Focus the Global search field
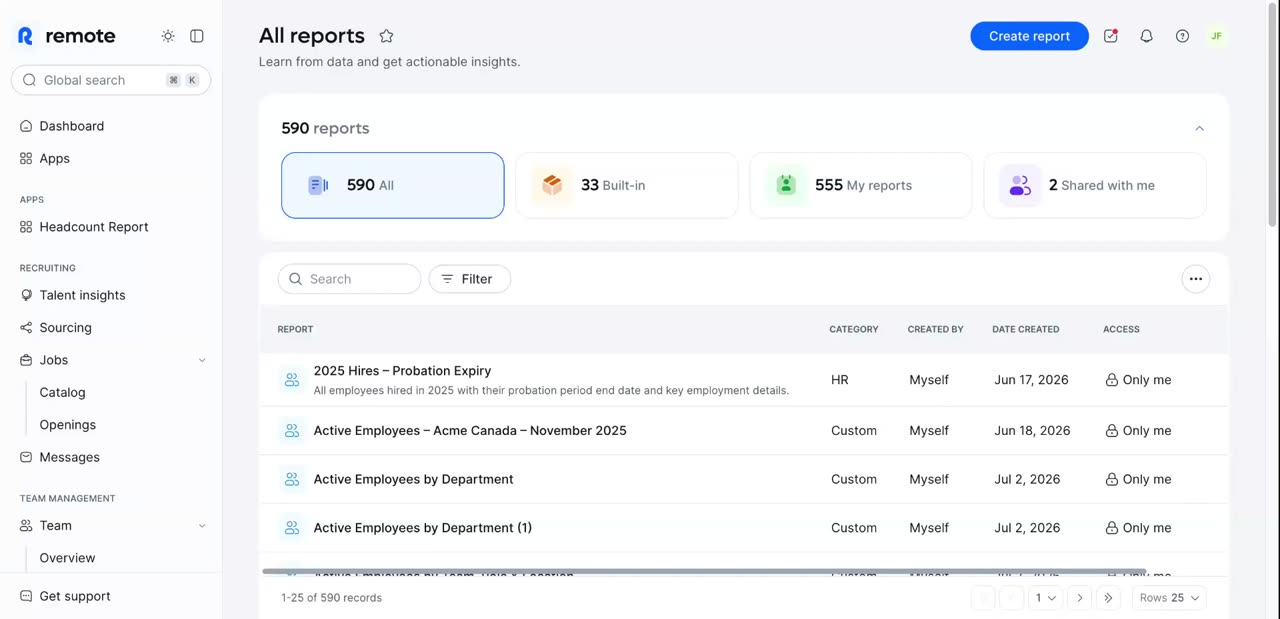This screenshot has height=619, width=1280. coord(111,80)
